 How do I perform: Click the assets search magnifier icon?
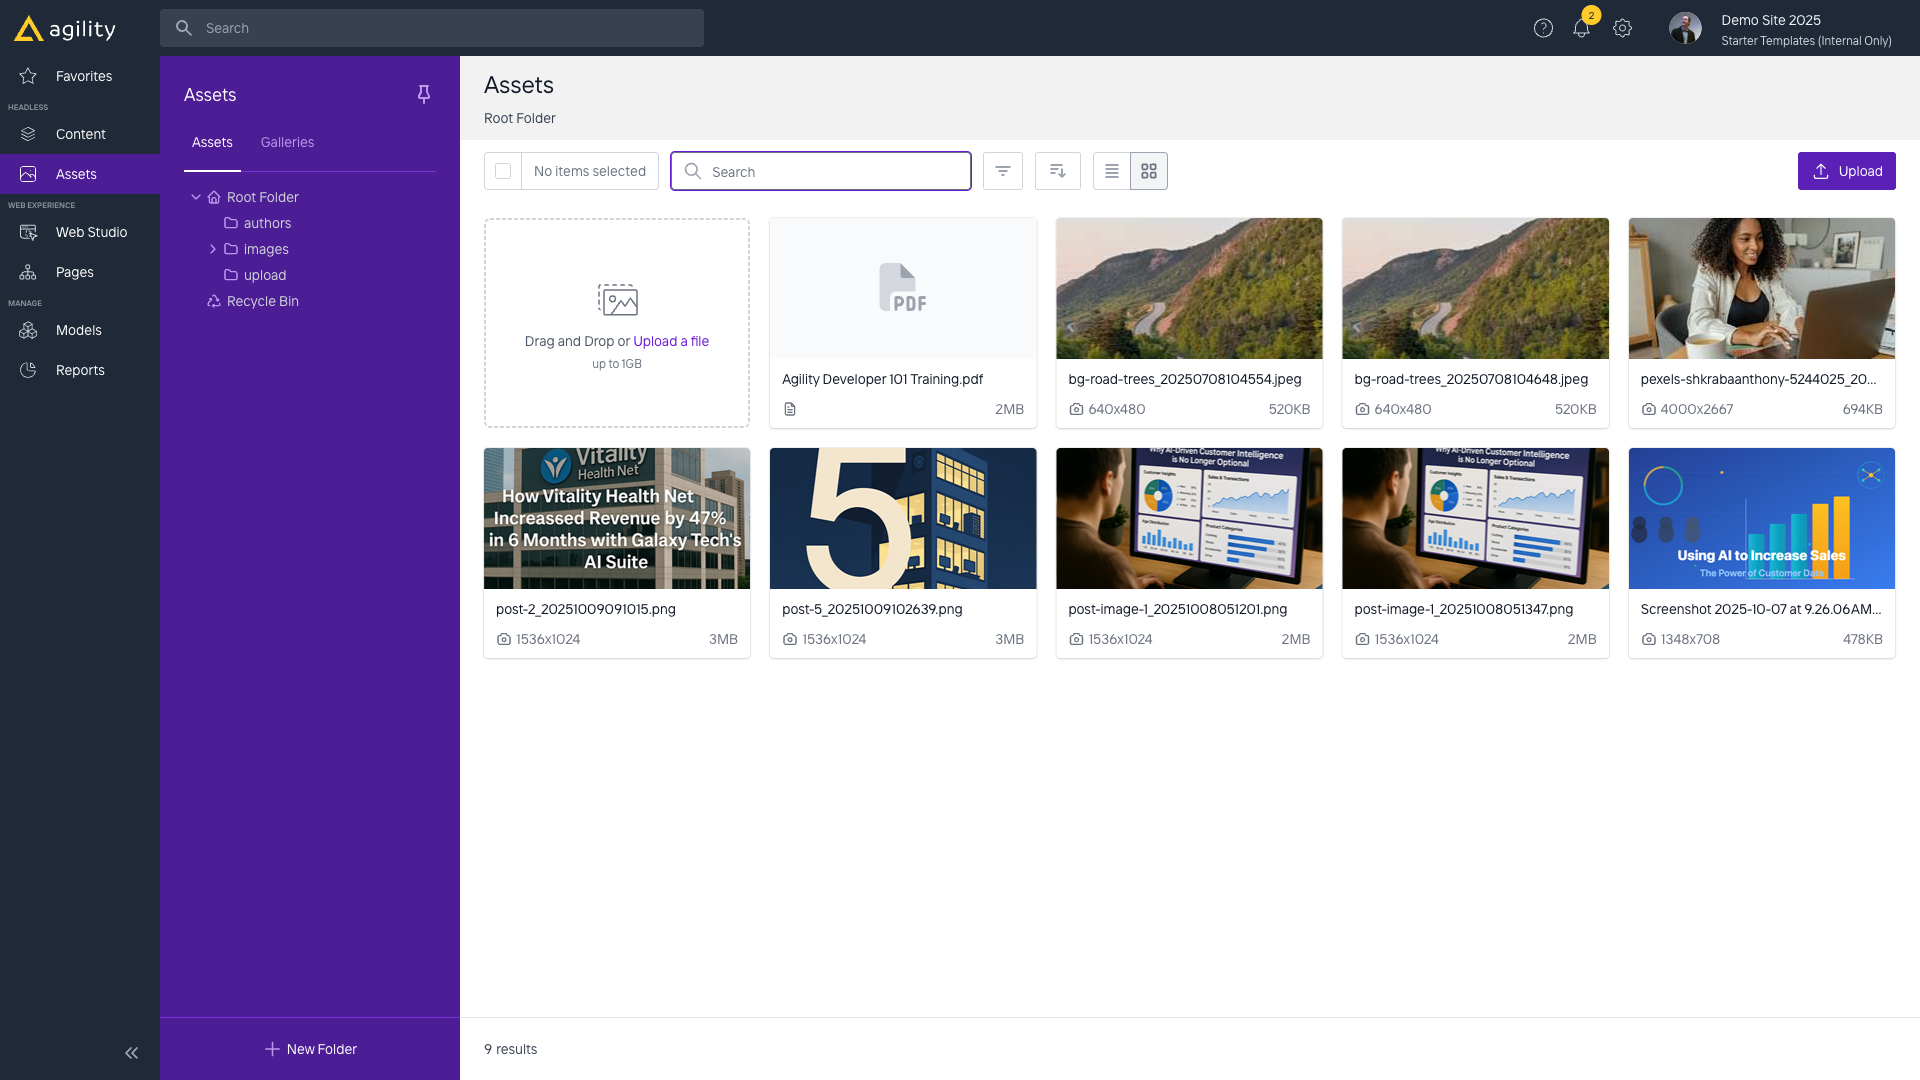692,171
